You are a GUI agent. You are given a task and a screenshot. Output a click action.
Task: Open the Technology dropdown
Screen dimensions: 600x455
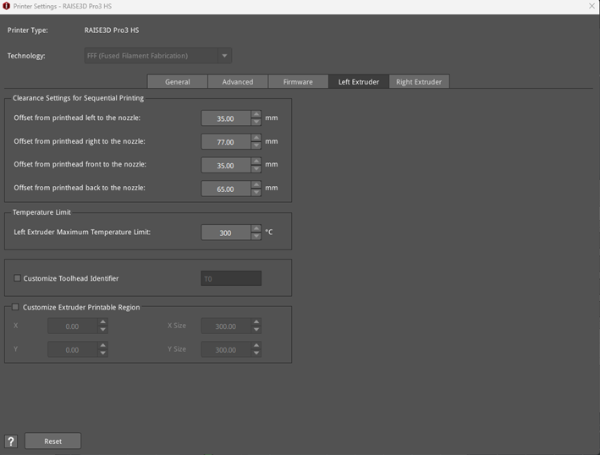click(x=140, y=55)
